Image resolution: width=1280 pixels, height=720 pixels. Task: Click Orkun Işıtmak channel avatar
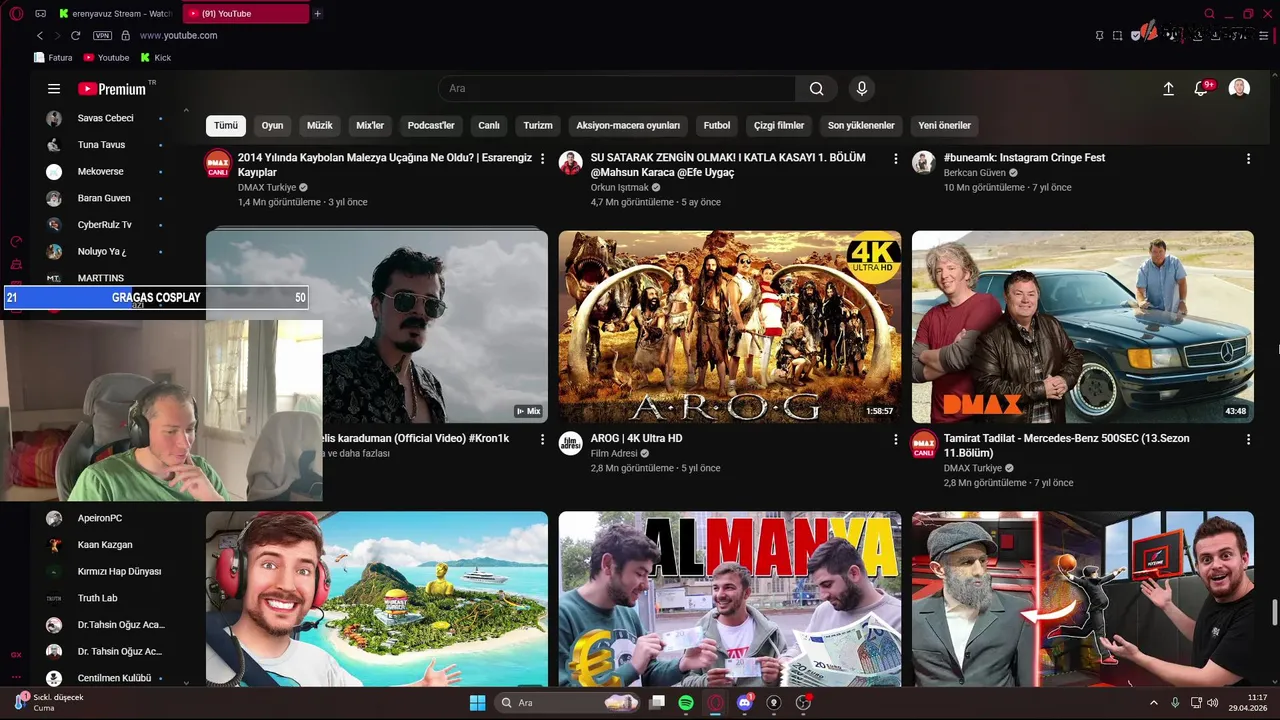tap(571, 163)
